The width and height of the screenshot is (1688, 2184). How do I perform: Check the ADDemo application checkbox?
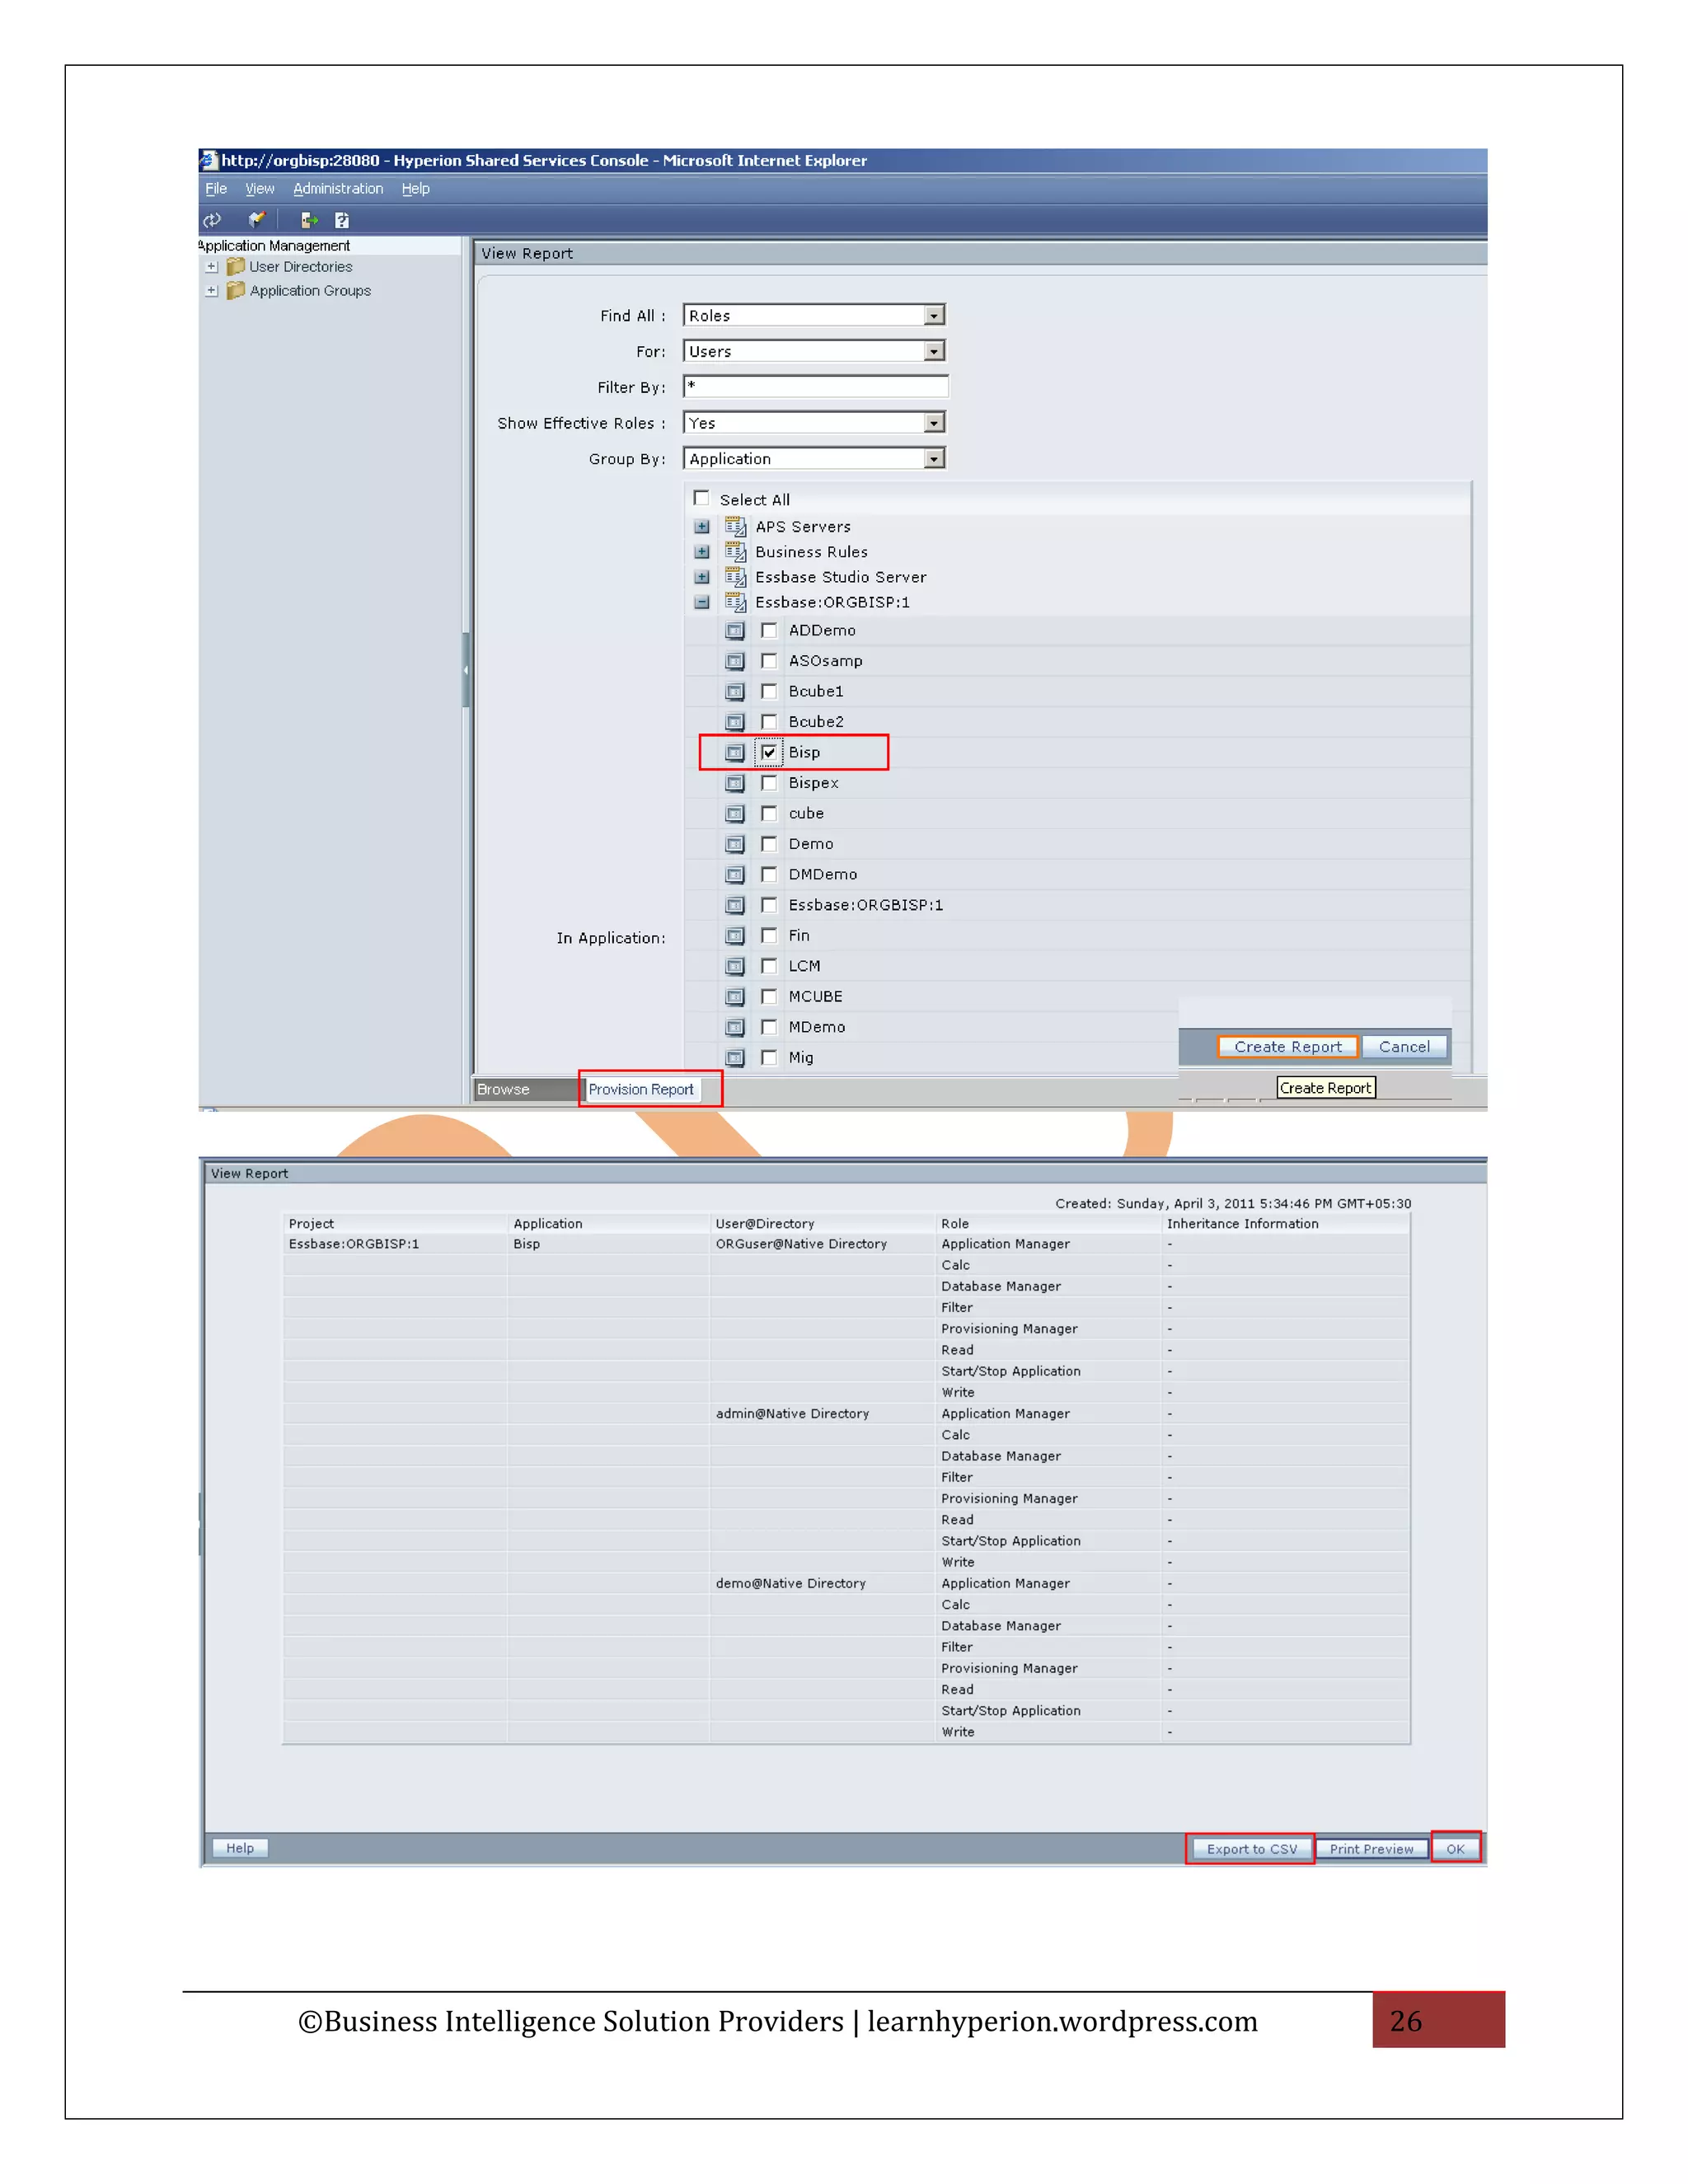tap(769, 630)
